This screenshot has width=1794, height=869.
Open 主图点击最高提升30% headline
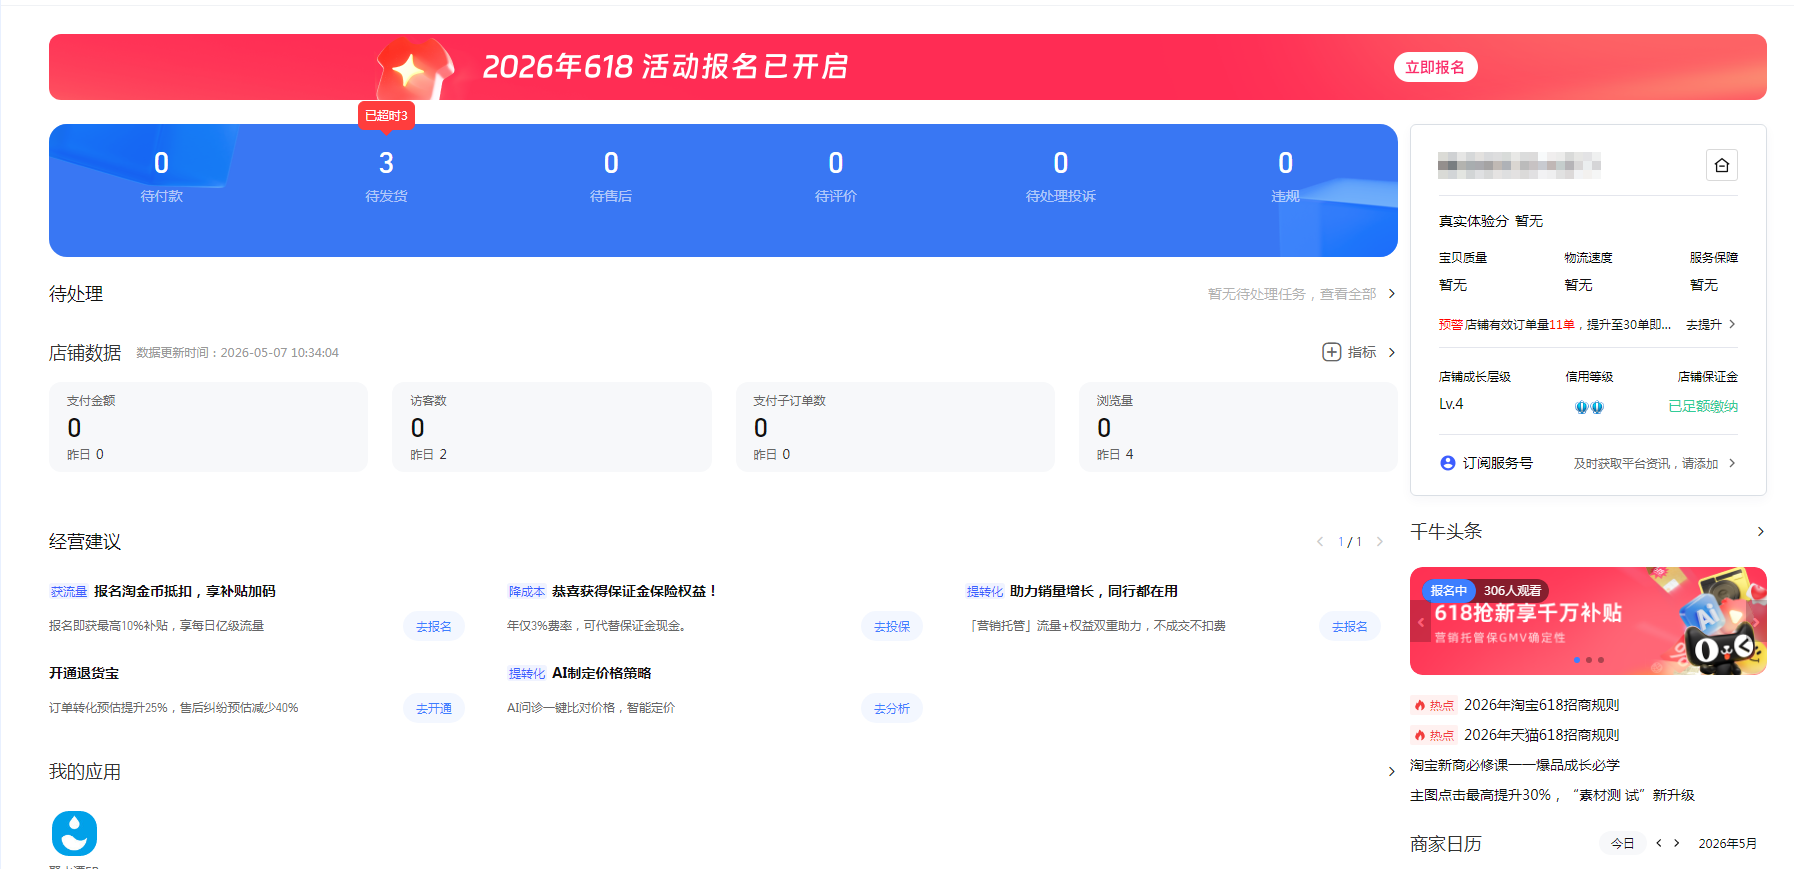(1552, 795)
